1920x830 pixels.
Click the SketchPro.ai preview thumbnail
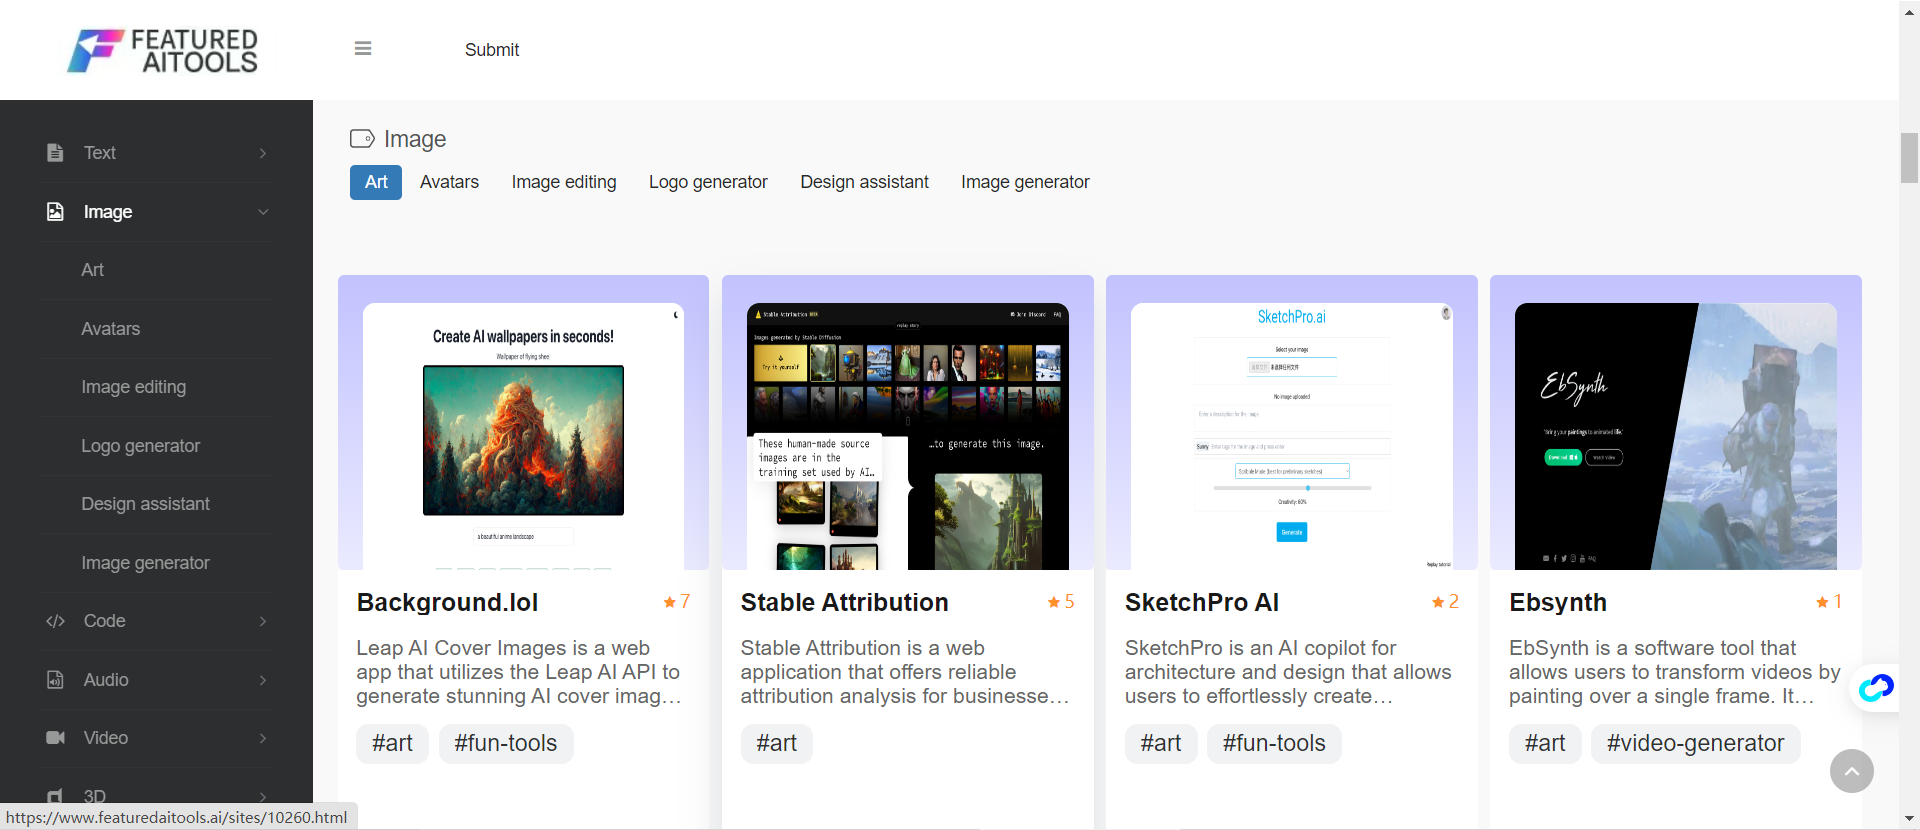point(1292,437)
